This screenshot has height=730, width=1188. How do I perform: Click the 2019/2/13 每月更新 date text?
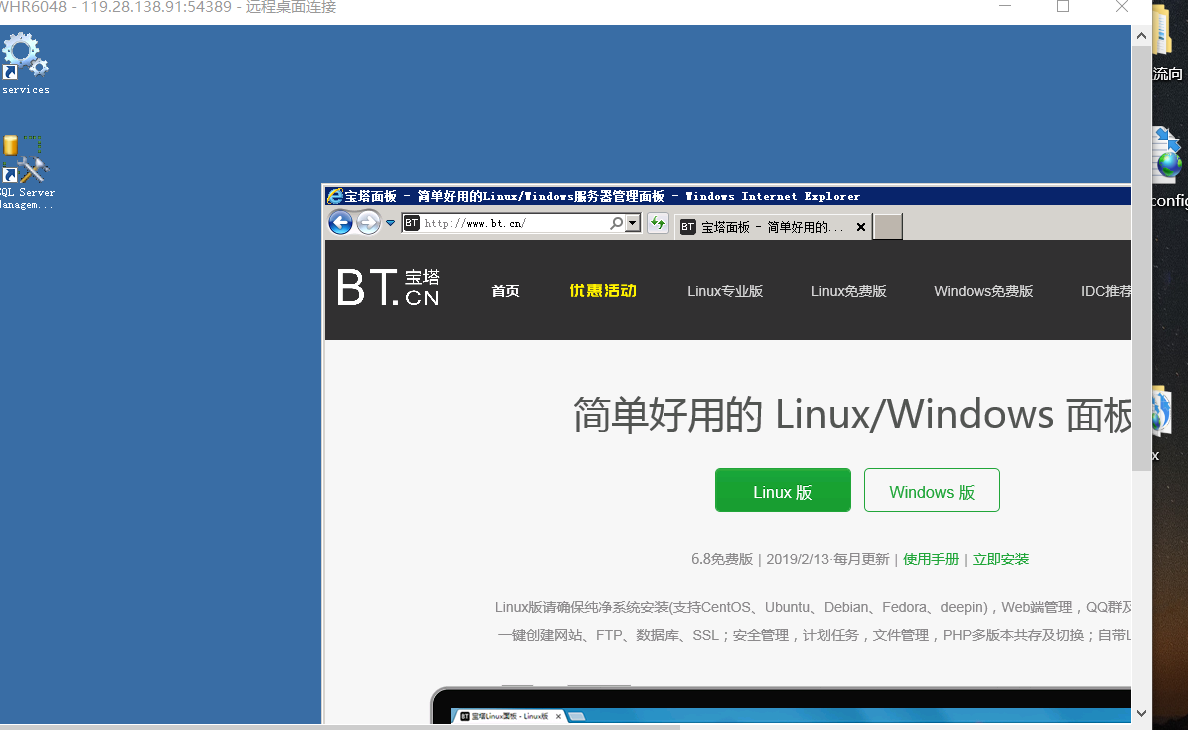tap(827, 559)
